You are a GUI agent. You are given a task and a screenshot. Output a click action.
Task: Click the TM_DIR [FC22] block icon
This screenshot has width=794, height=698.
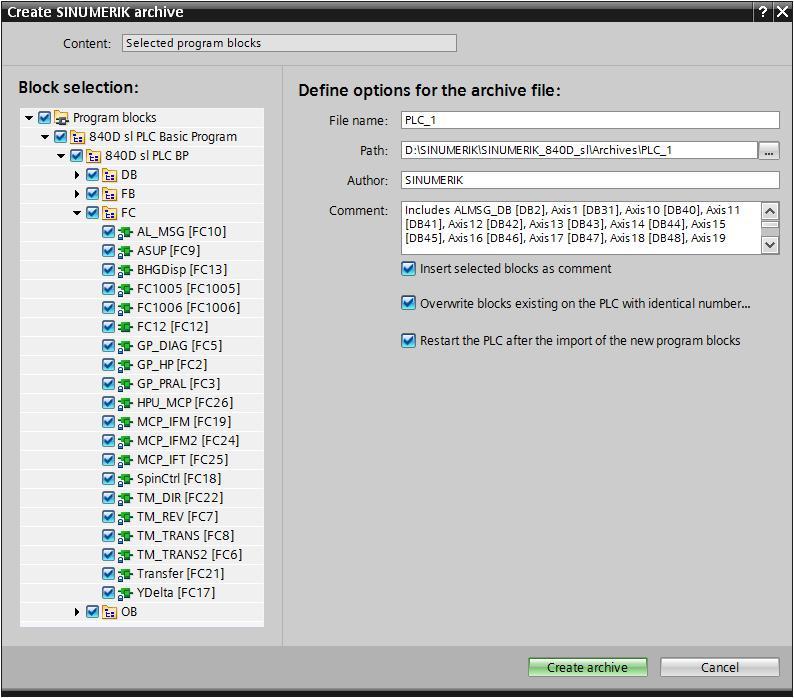coord(125,498)
